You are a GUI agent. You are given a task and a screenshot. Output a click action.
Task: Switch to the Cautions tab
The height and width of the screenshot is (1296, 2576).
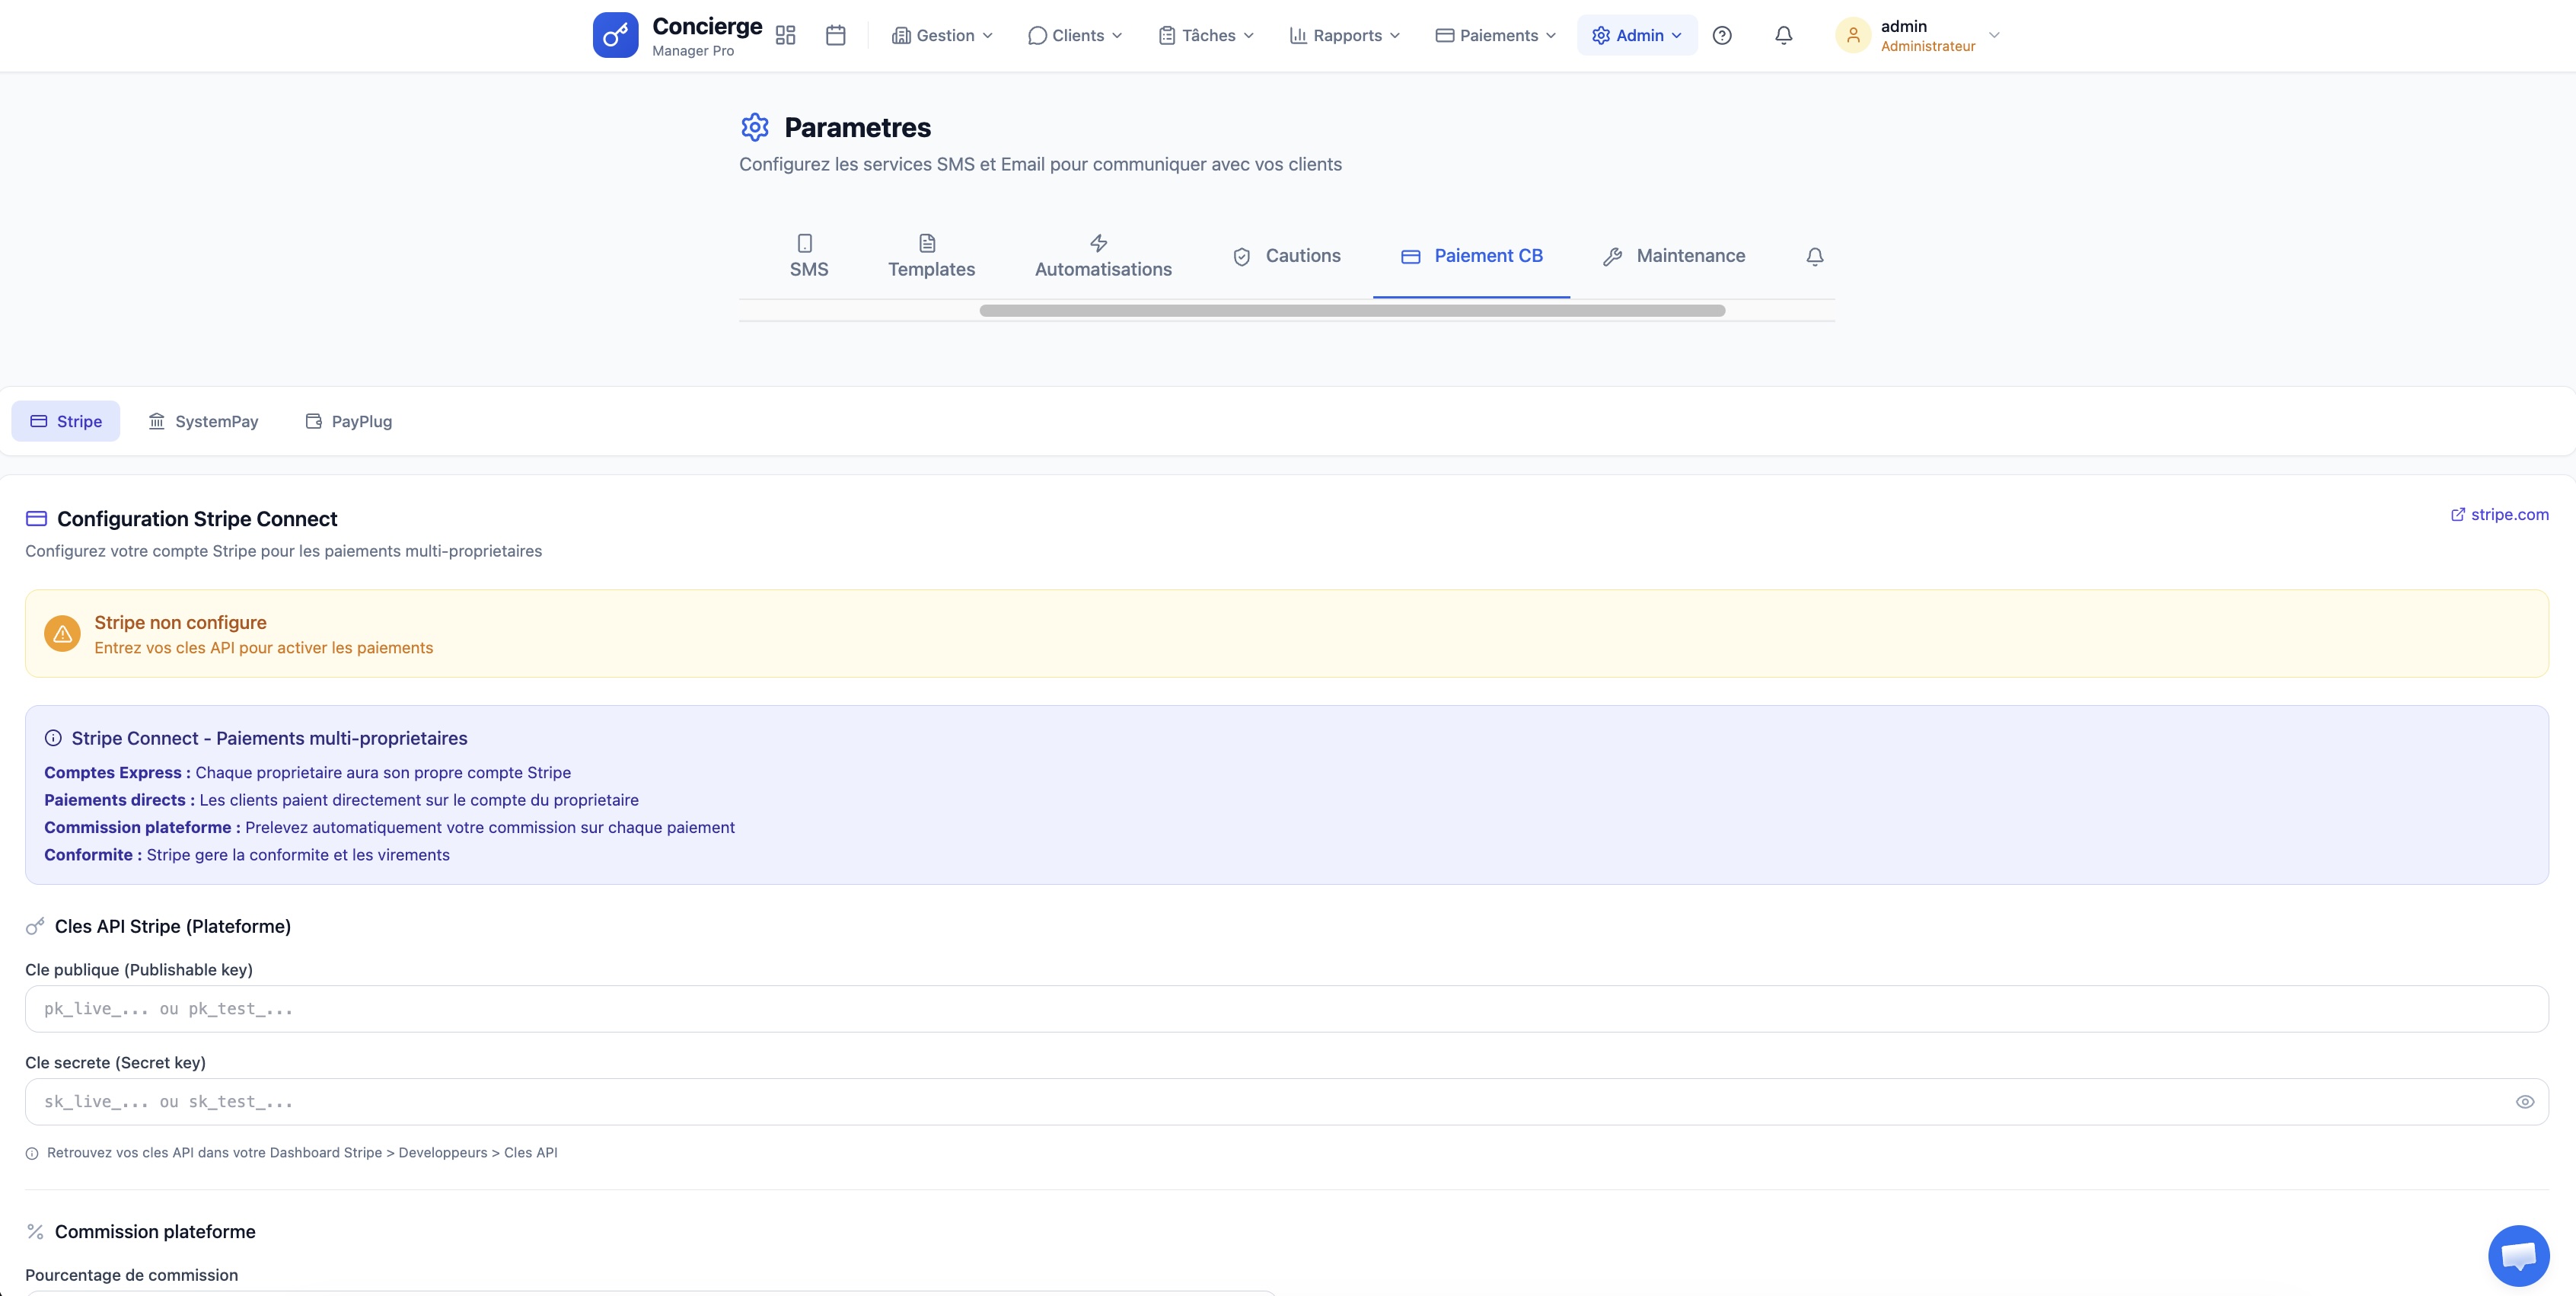pyautogui.click(x=1286, y=256)
